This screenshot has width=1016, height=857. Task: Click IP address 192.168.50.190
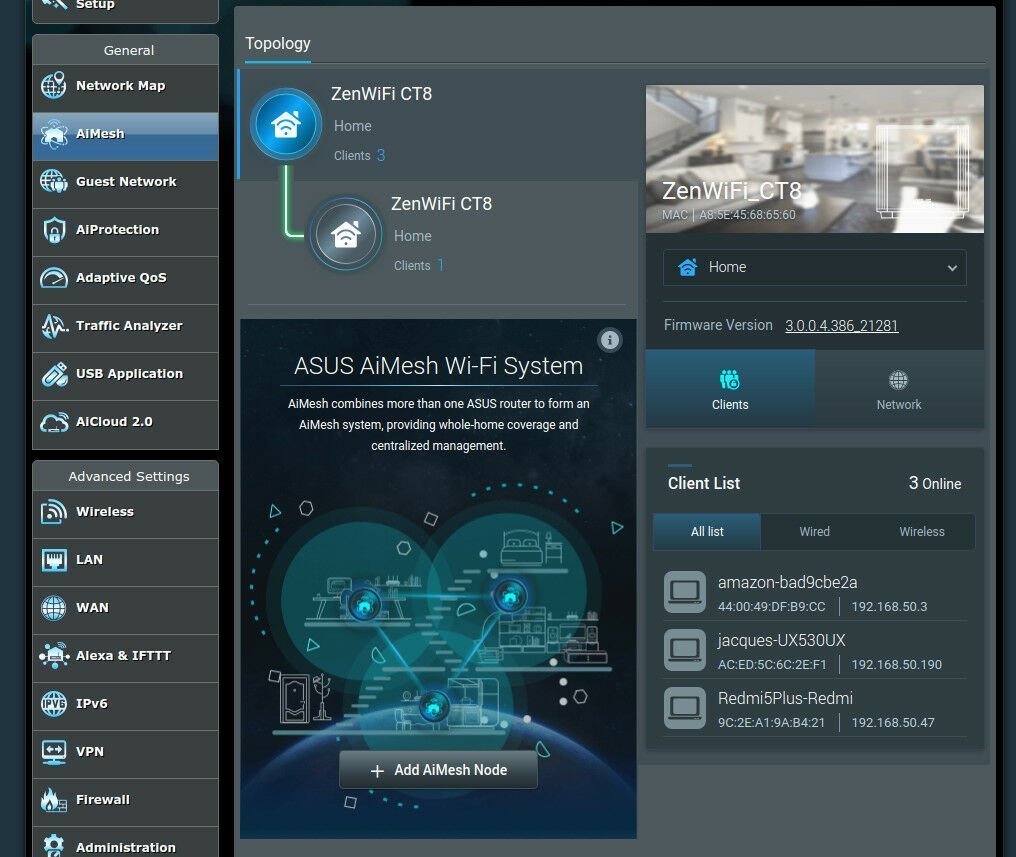[896, 665]
